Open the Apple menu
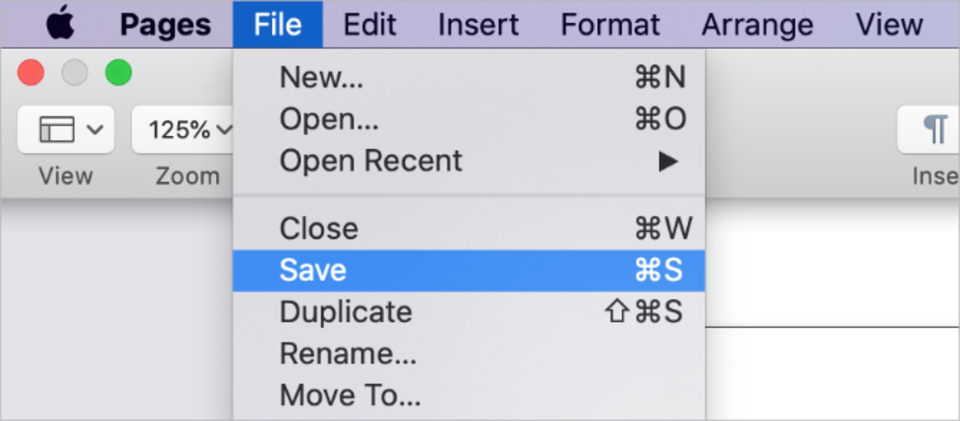Viewport: 960px width, 421px height. tap(61, 25)
